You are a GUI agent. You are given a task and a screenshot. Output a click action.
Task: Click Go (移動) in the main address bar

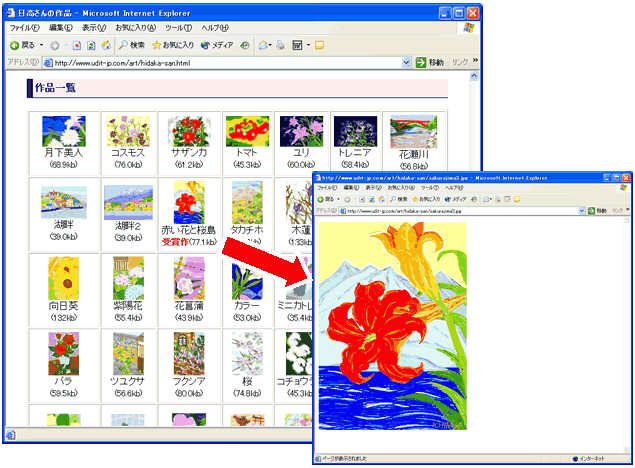coord(430,63)
